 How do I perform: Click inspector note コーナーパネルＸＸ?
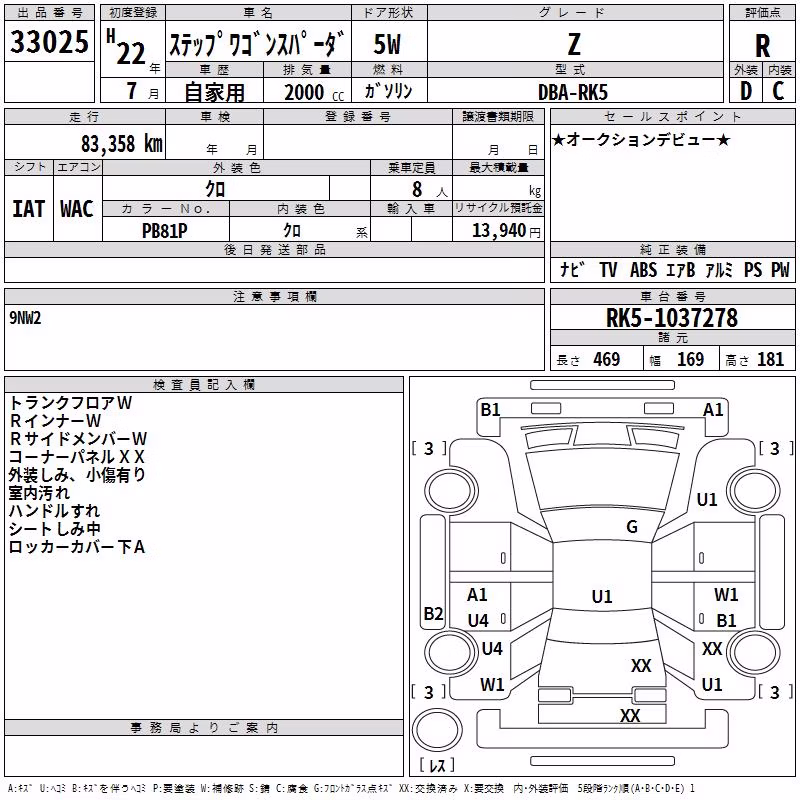point(77,457)
